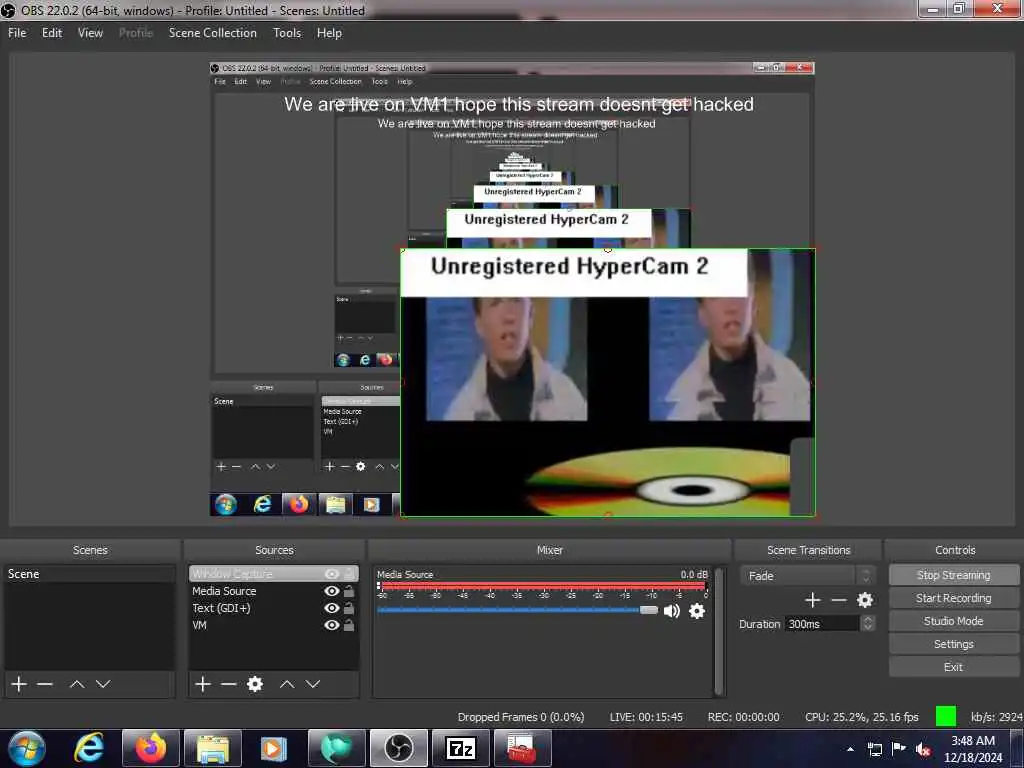Remove the selected scene with the minus icon
Viewport: 1024px width, 768px height.
[x=45, y=684]
